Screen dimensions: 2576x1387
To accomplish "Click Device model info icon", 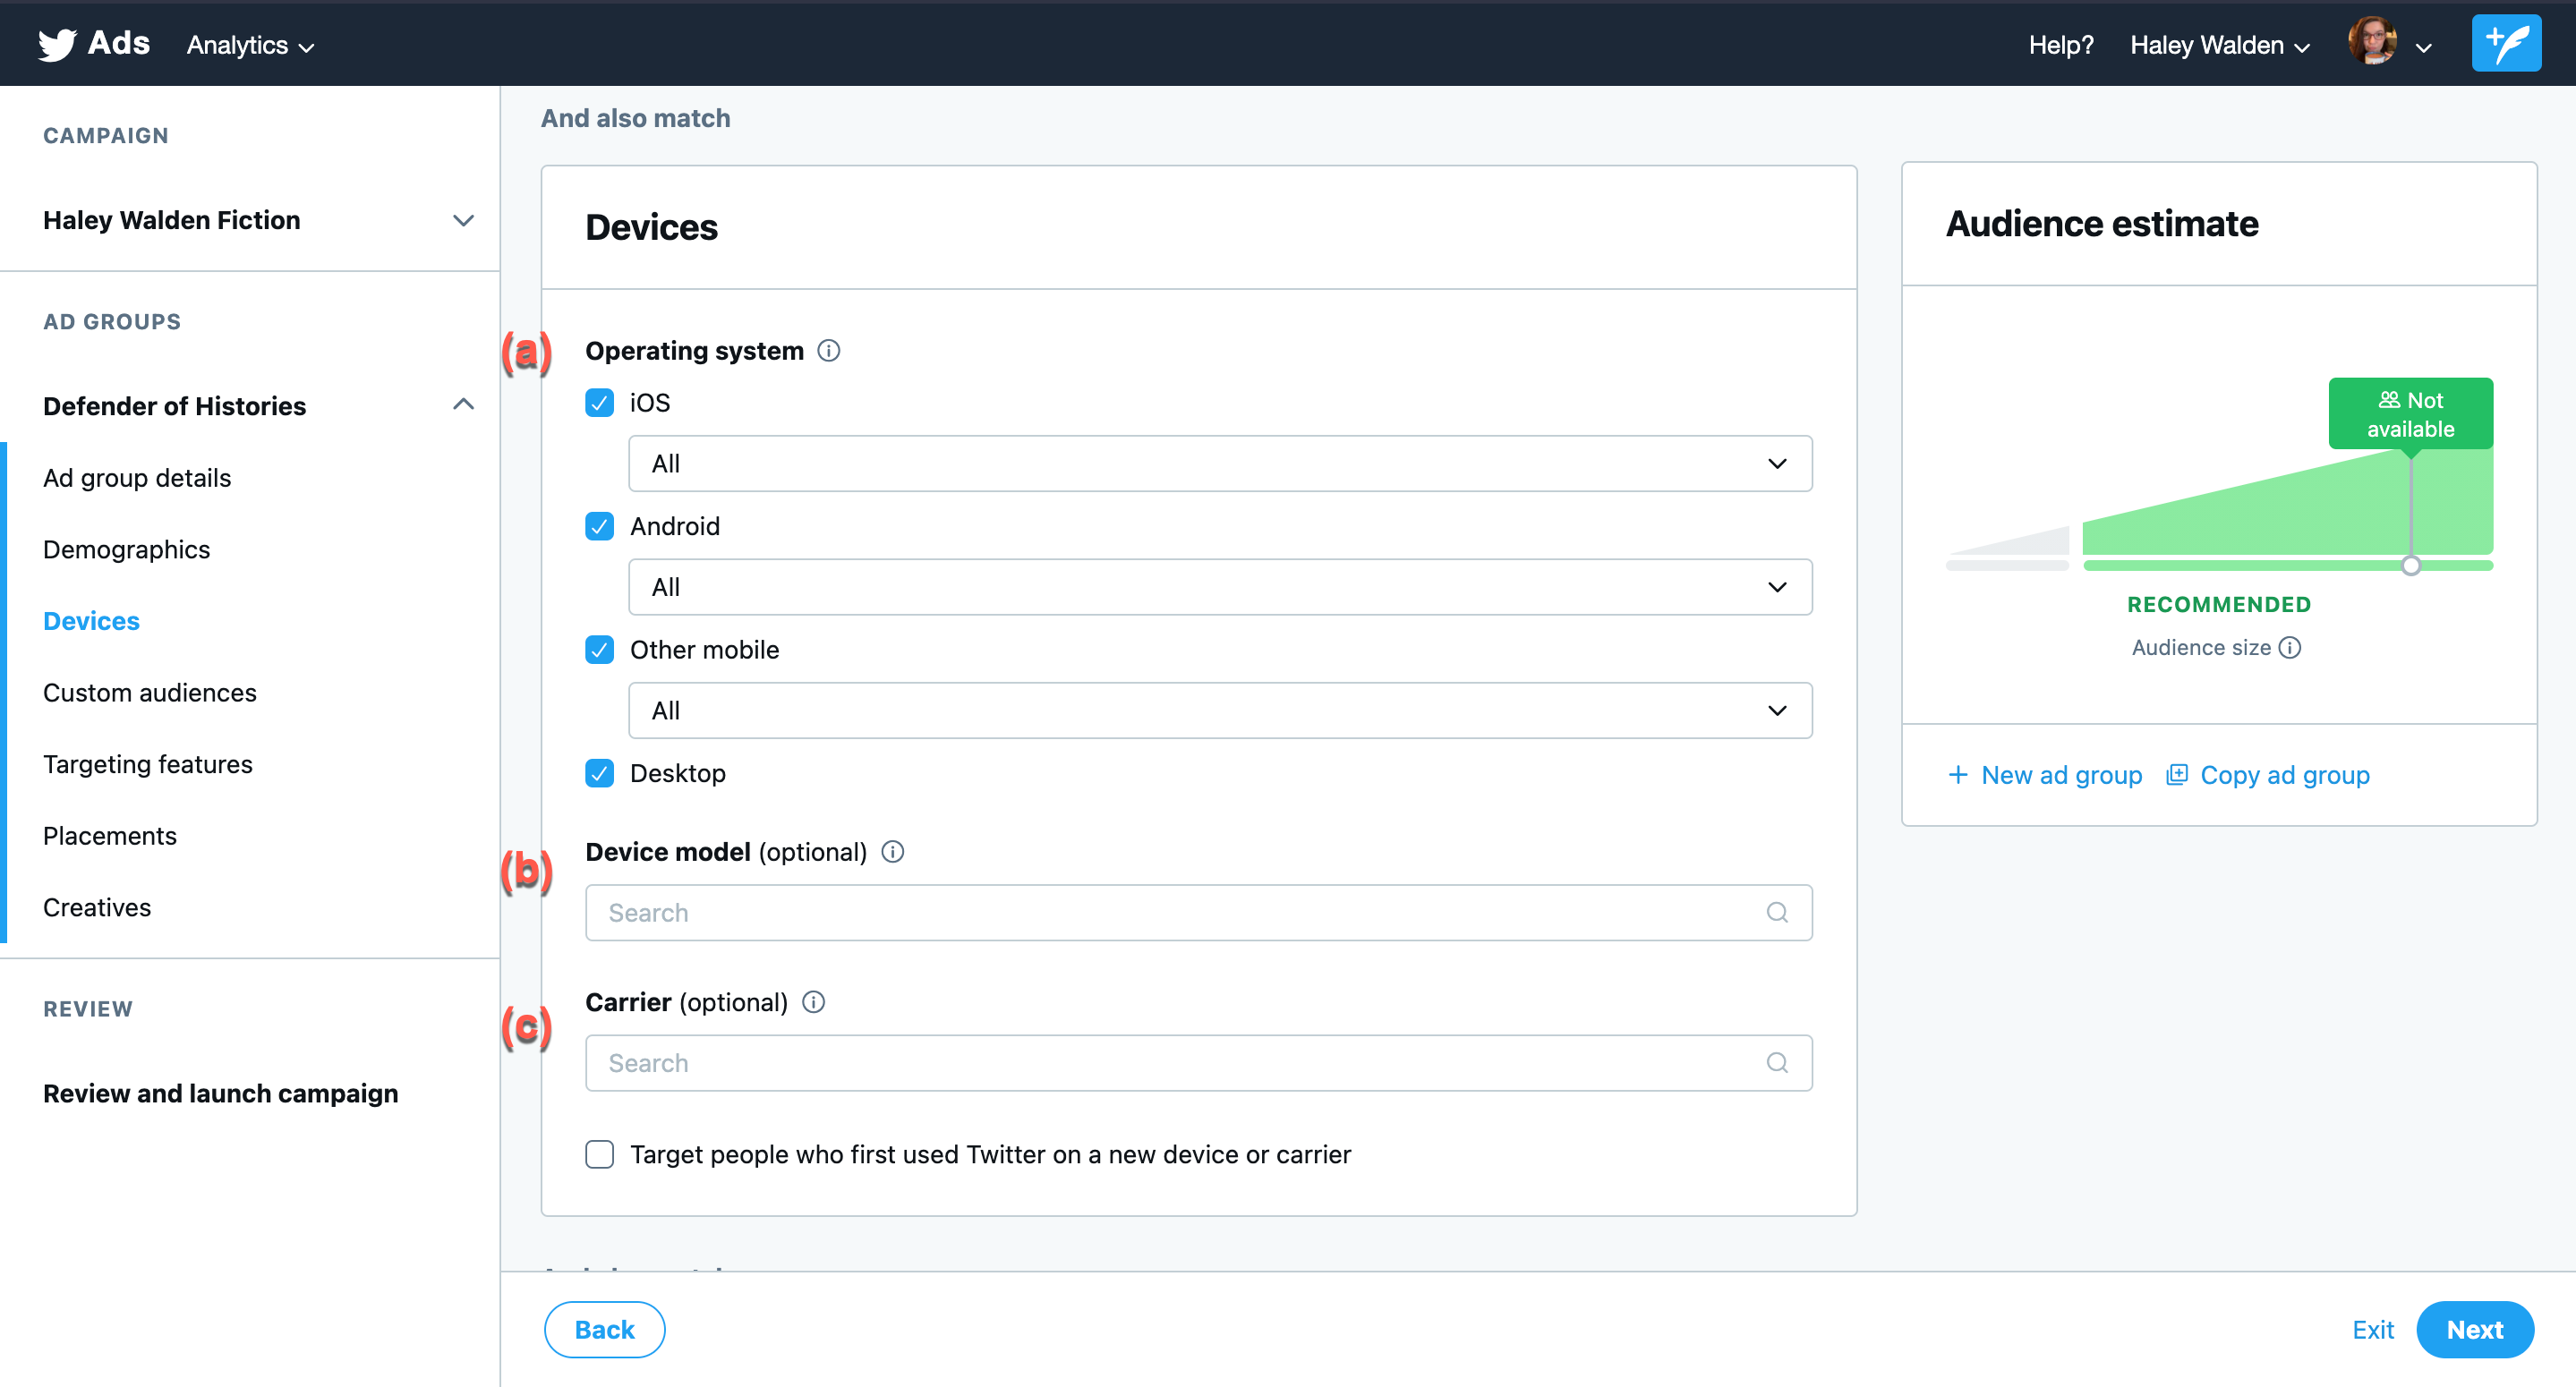I will pyautogui.click(x=892, y=852).
